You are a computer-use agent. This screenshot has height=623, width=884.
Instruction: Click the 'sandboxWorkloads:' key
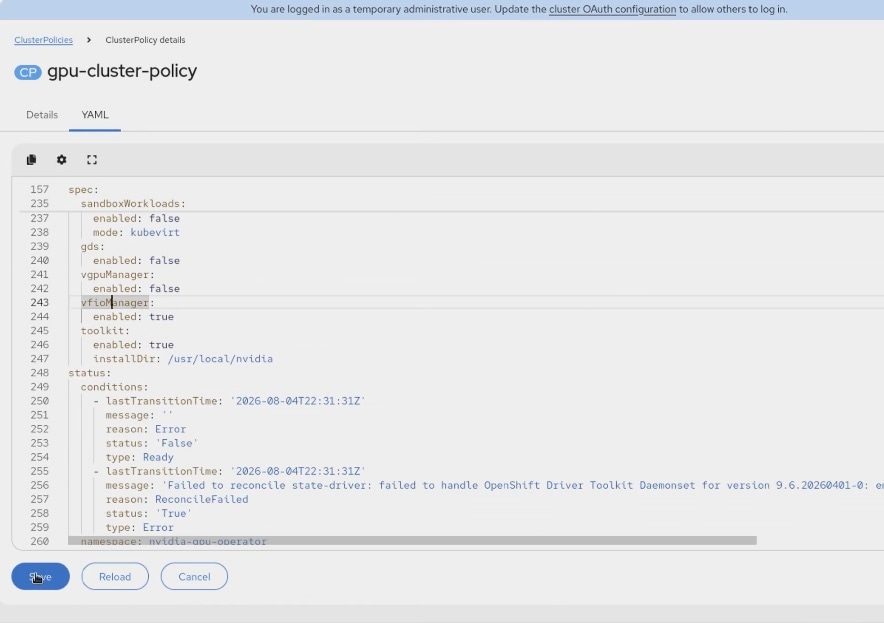point(133,204)
